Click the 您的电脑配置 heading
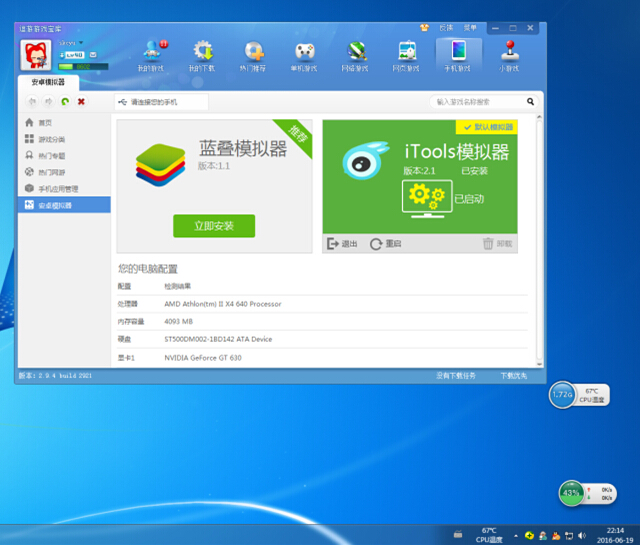Image resolution: width=640 pixels, height=545 pixels. pyautogui.click(x=148, y=269)
